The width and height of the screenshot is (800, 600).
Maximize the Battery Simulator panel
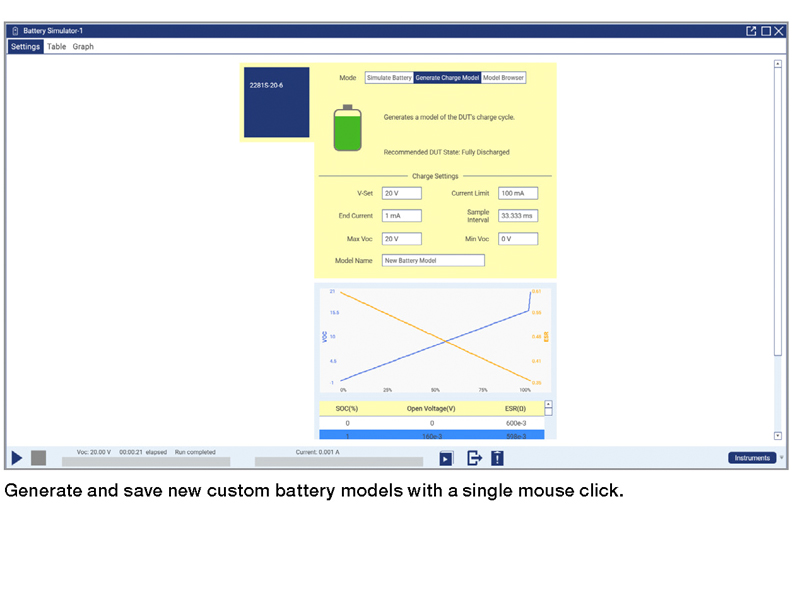click(765, 31)
